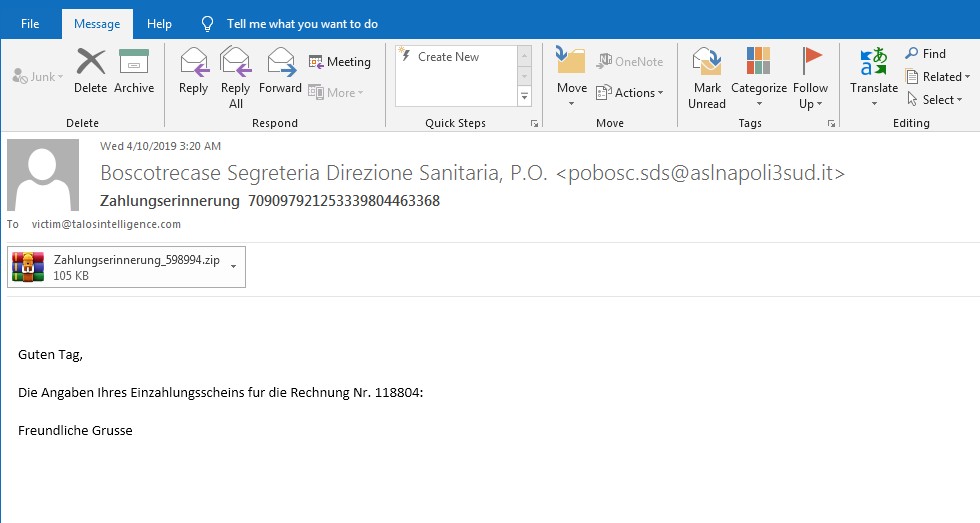
Task: Click the lightbulb Tell me icon
Action: pyautogui.click(x=207, y=24)
